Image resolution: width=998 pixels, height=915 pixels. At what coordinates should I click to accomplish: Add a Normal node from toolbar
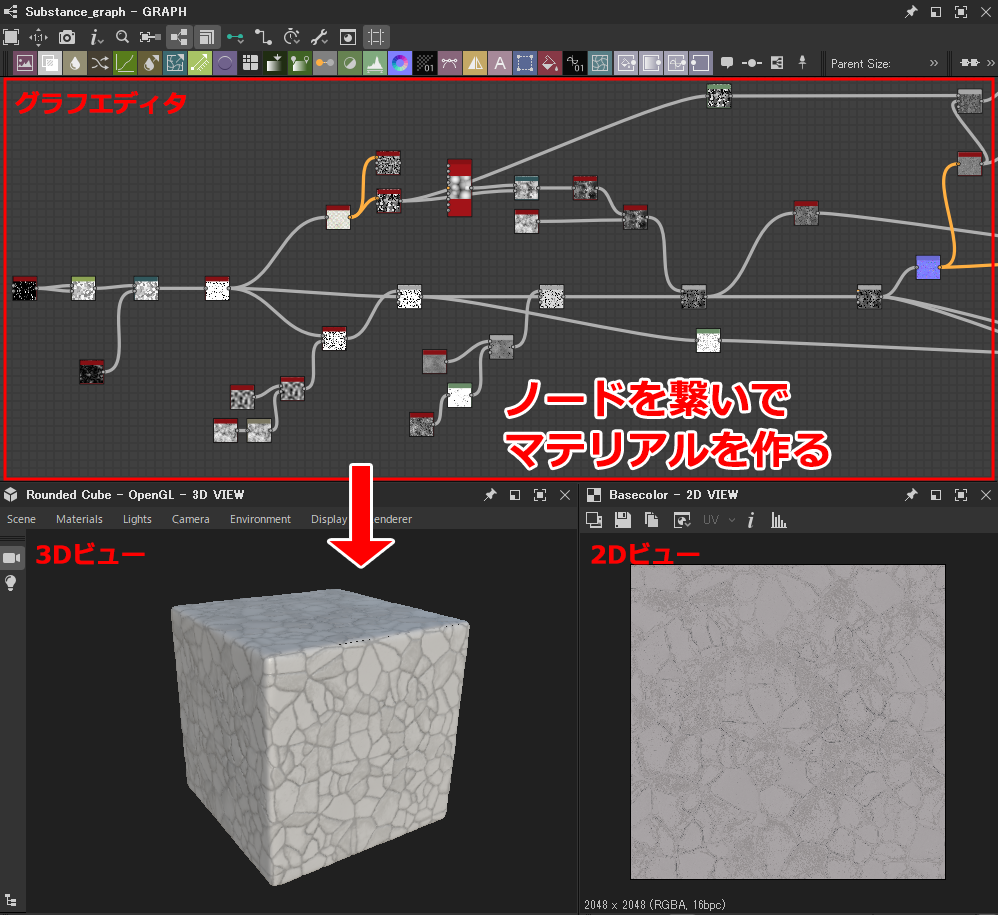click(225, 63)
